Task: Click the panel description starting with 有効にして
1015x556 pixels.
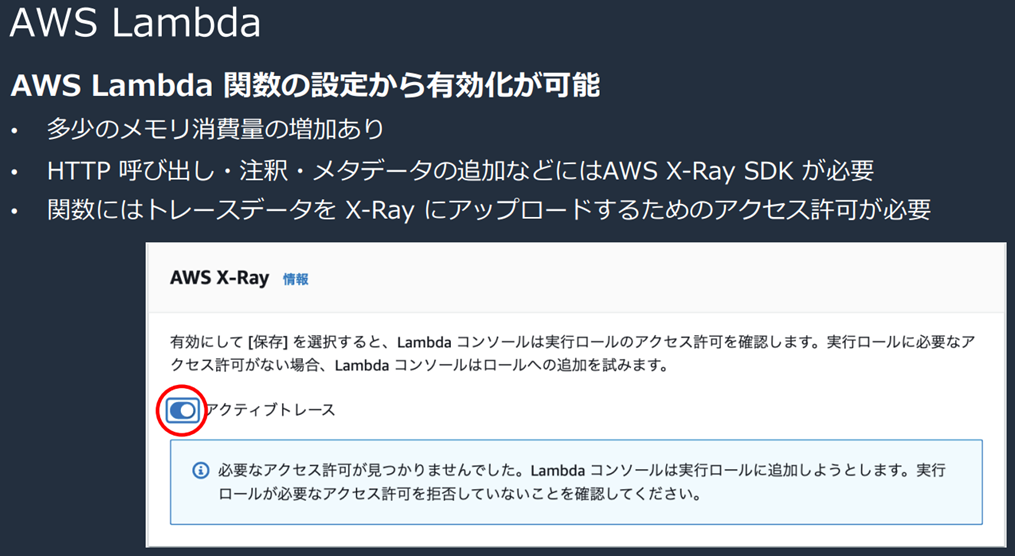Action: click(x=570, y=342)
